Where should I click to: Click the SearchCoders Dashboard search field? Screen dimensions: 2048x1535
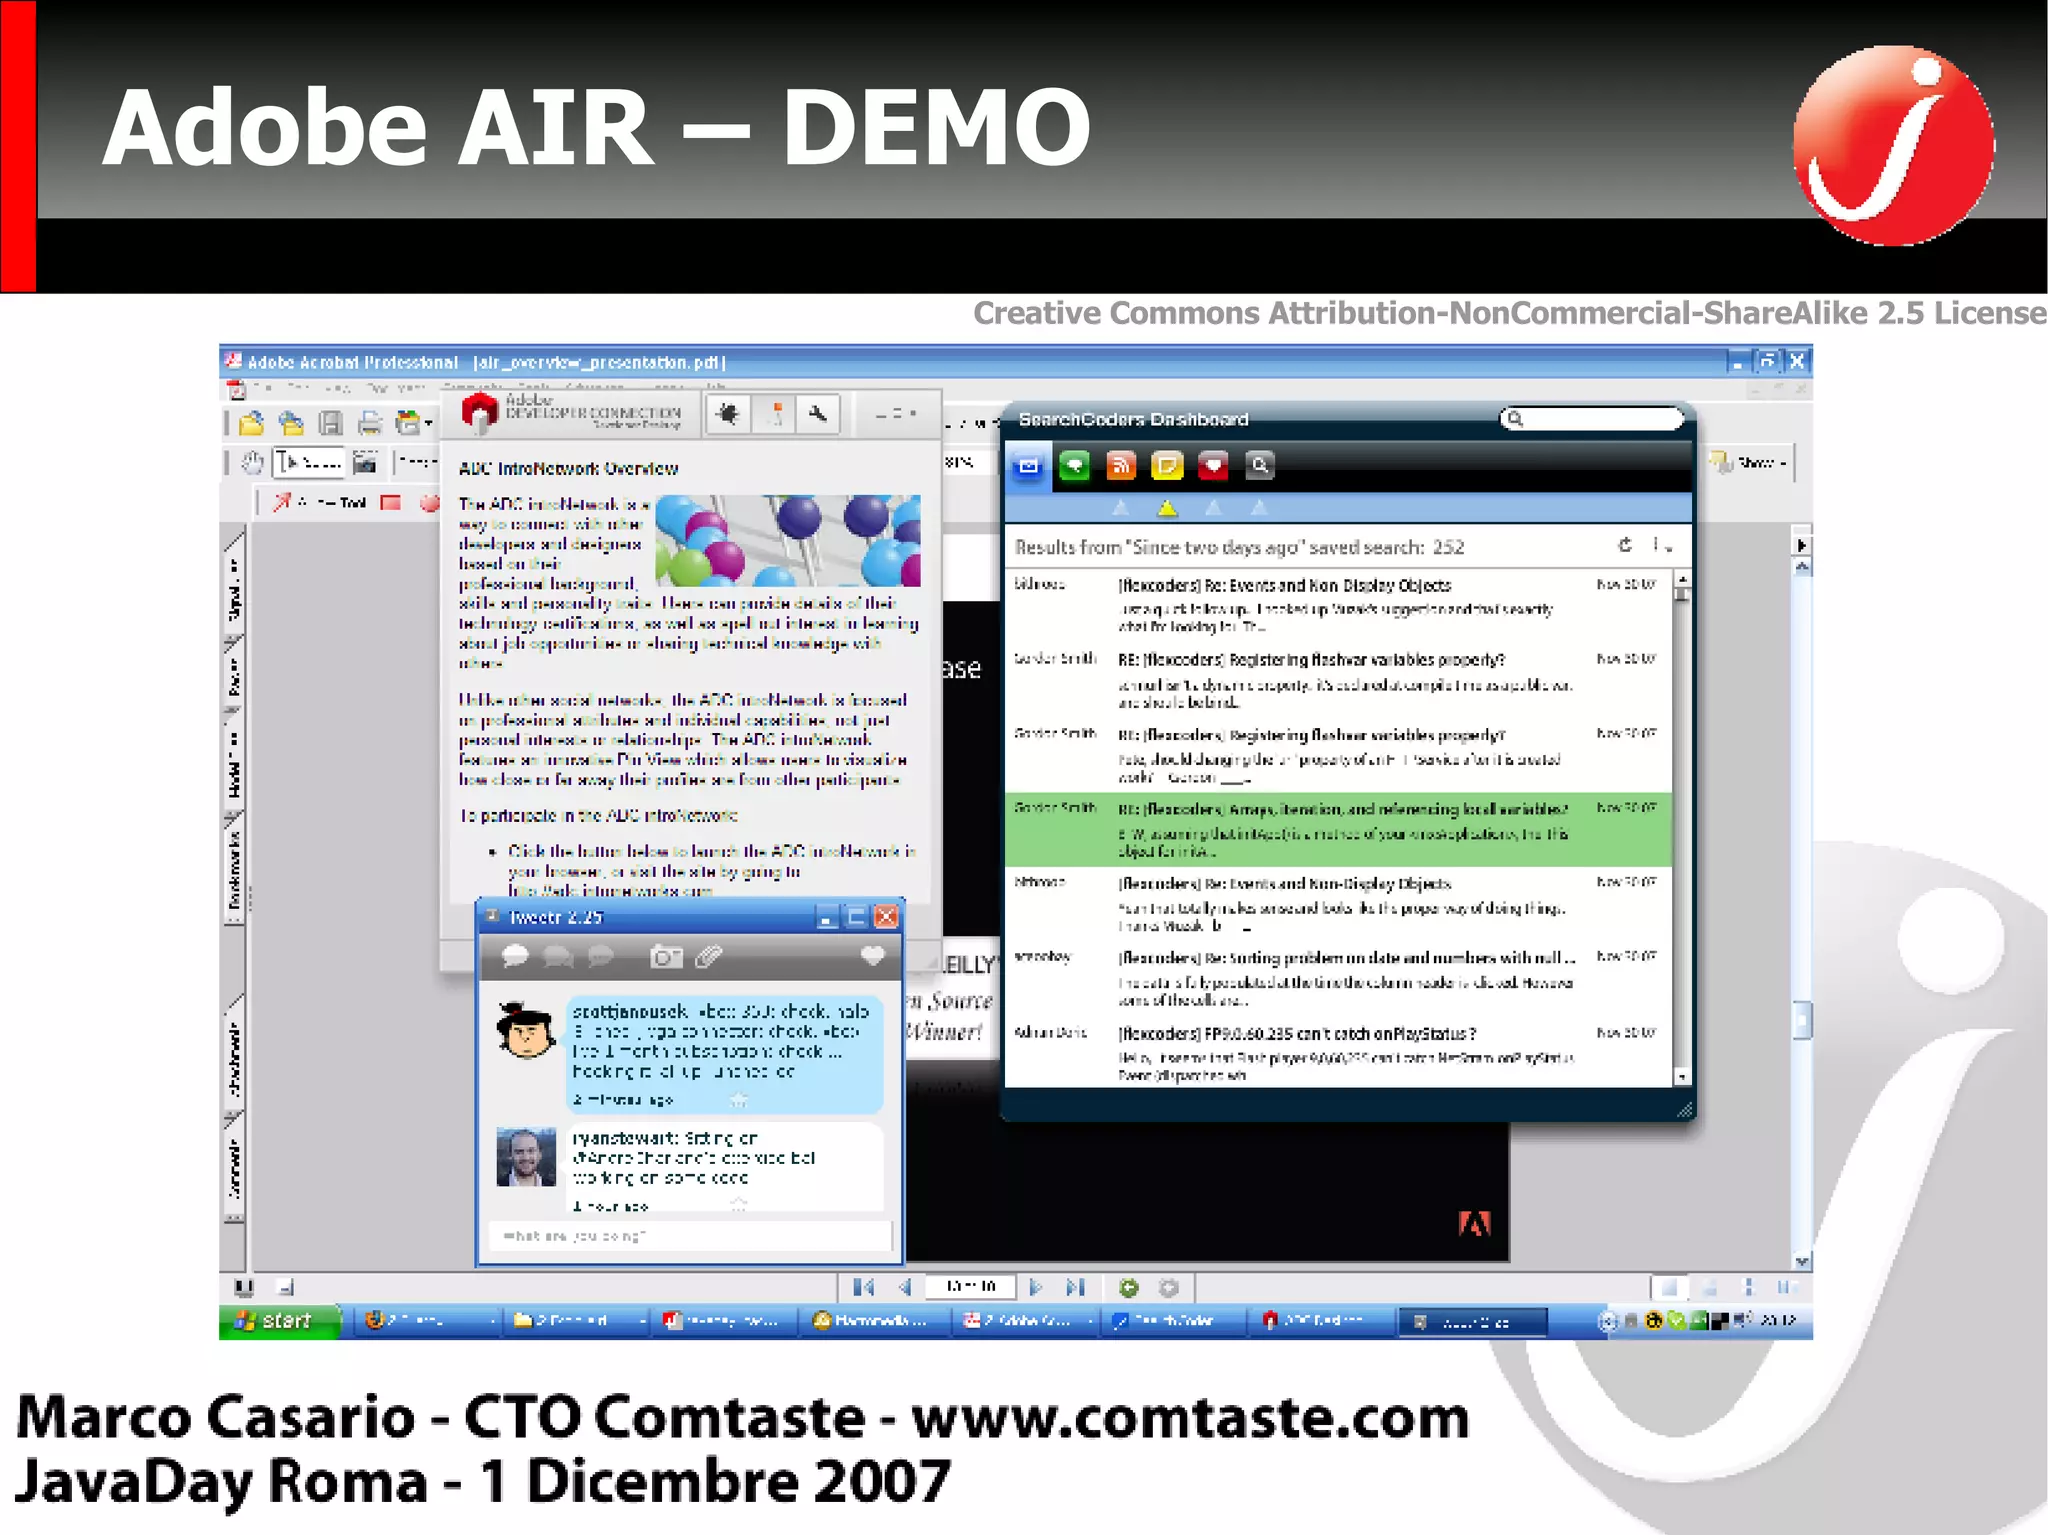coord(1592,419)
